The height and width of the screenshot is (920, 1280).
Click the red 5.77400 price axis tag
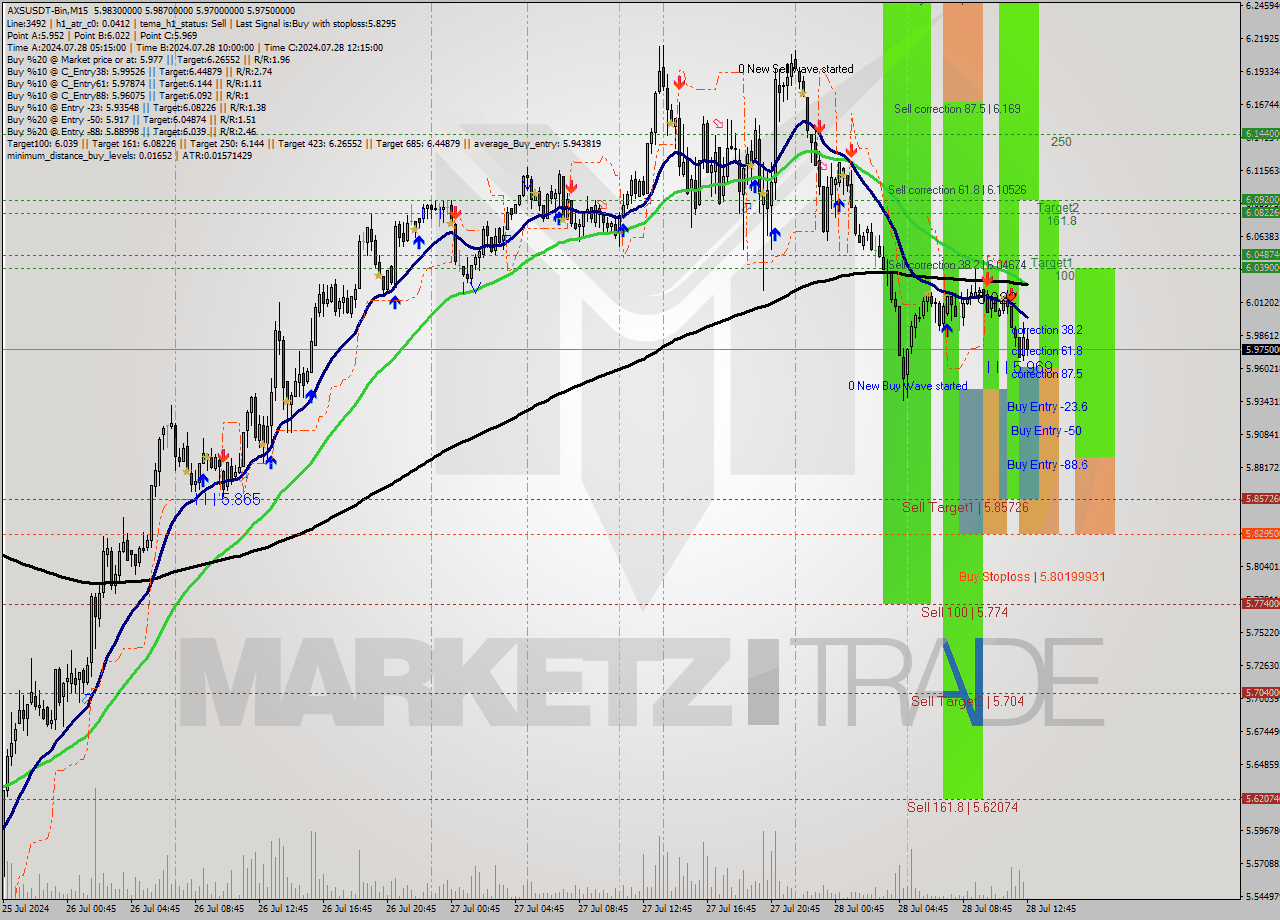(1260, 604)
